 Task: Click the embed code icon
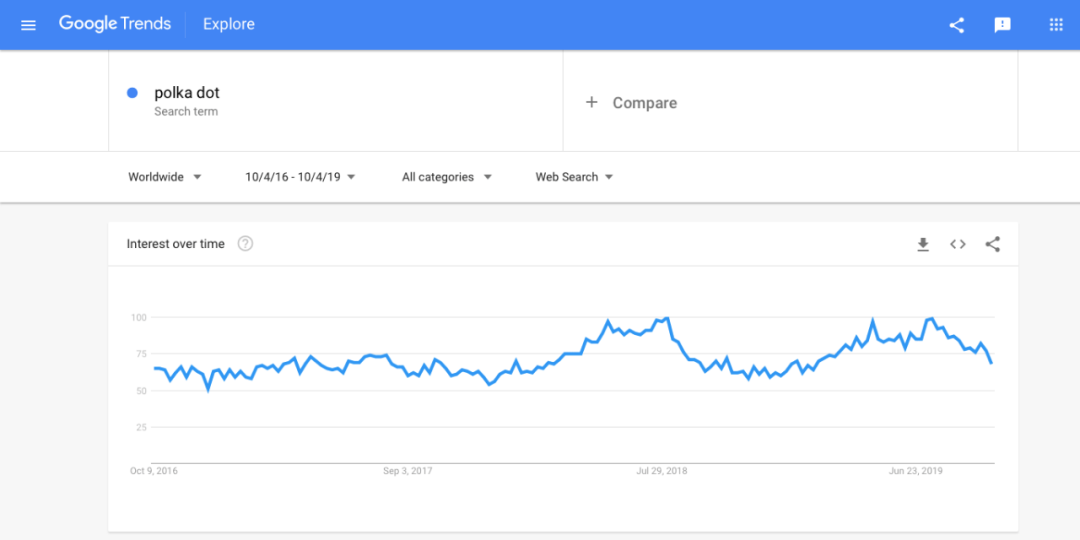pyautogui.click(x=958, y=244)
